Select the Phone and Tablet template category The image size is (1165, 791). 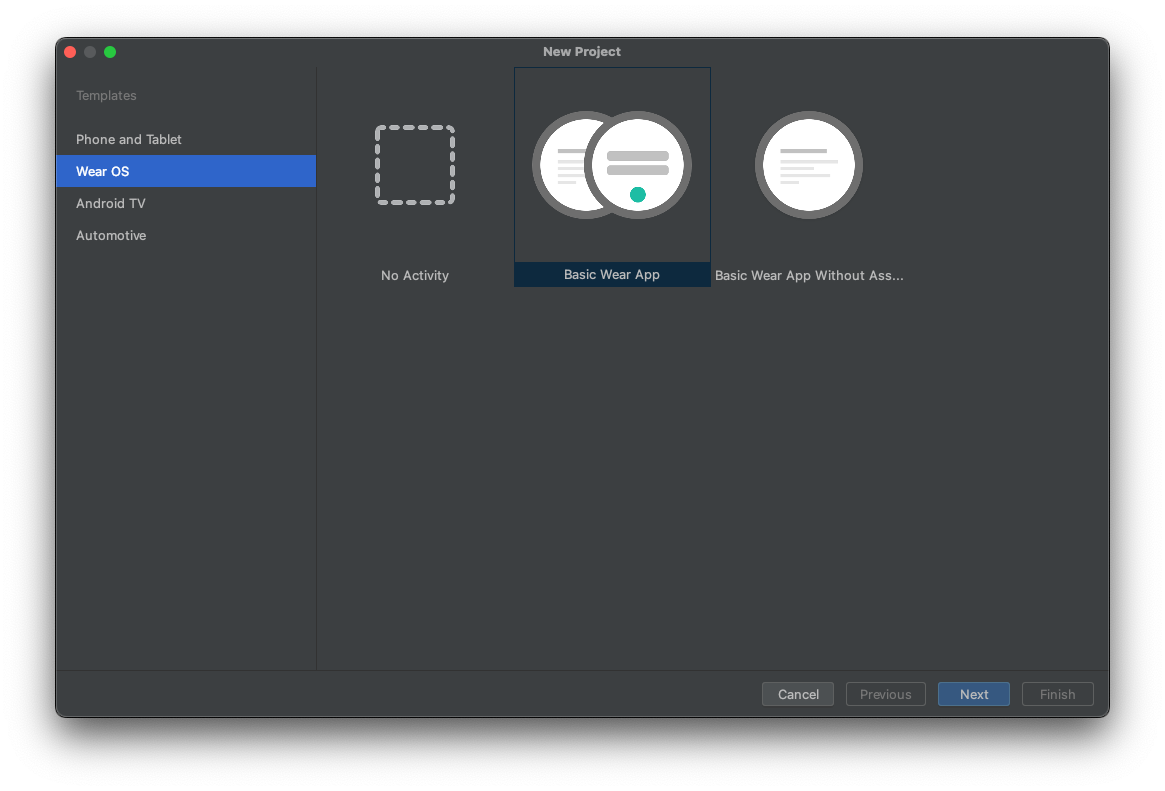[x=186, y=140]
